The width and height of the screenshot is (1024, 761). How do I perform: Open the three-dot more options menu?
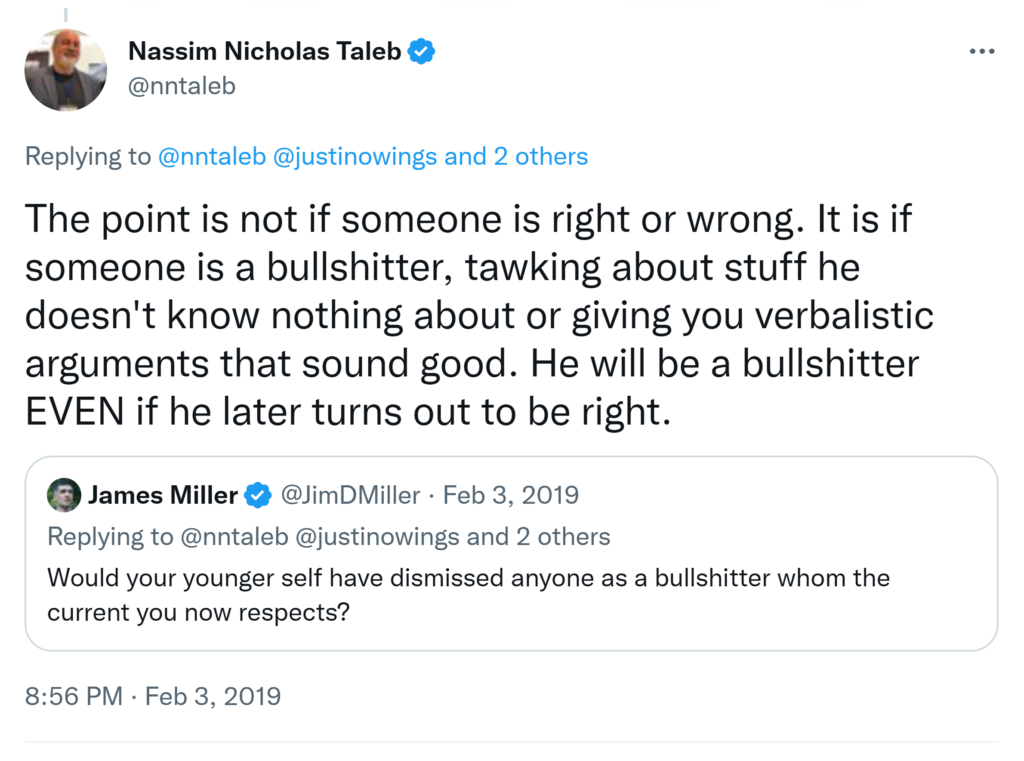click(x=982, y=52)
